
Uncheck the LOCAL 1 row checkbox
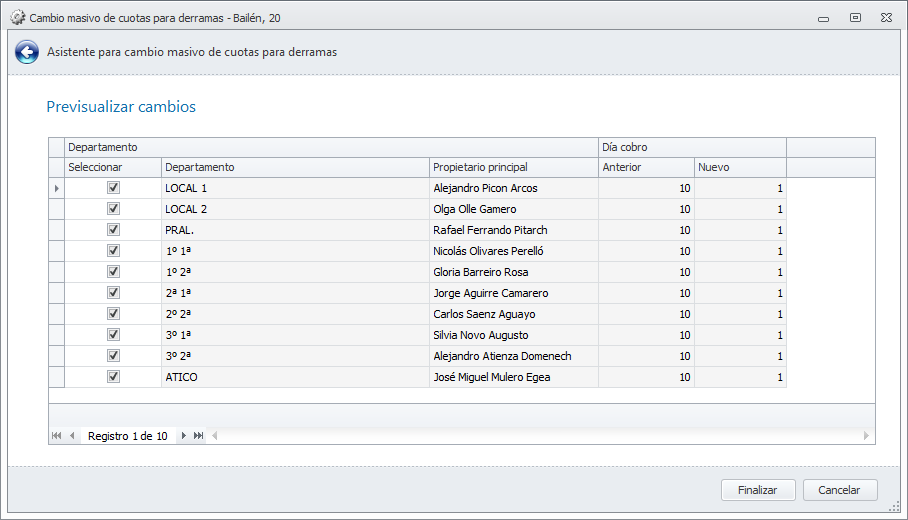[x=113, y=188]
